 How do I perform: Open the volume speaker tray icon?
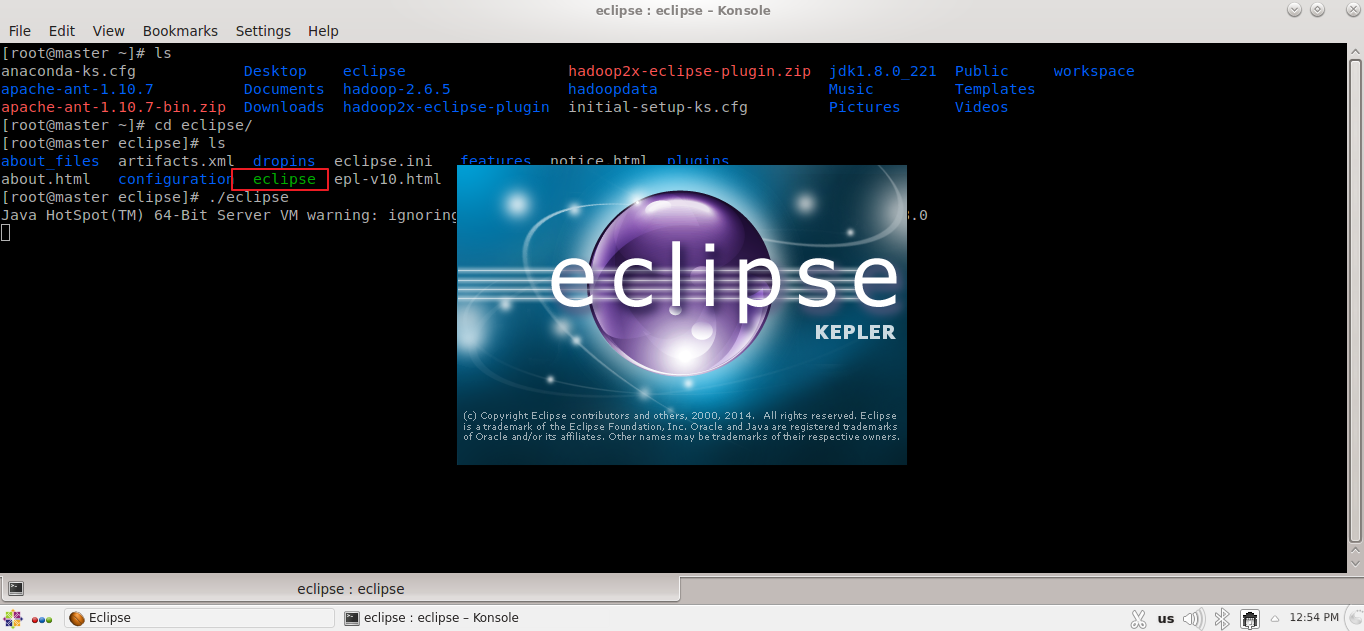tap(1194, 618)
